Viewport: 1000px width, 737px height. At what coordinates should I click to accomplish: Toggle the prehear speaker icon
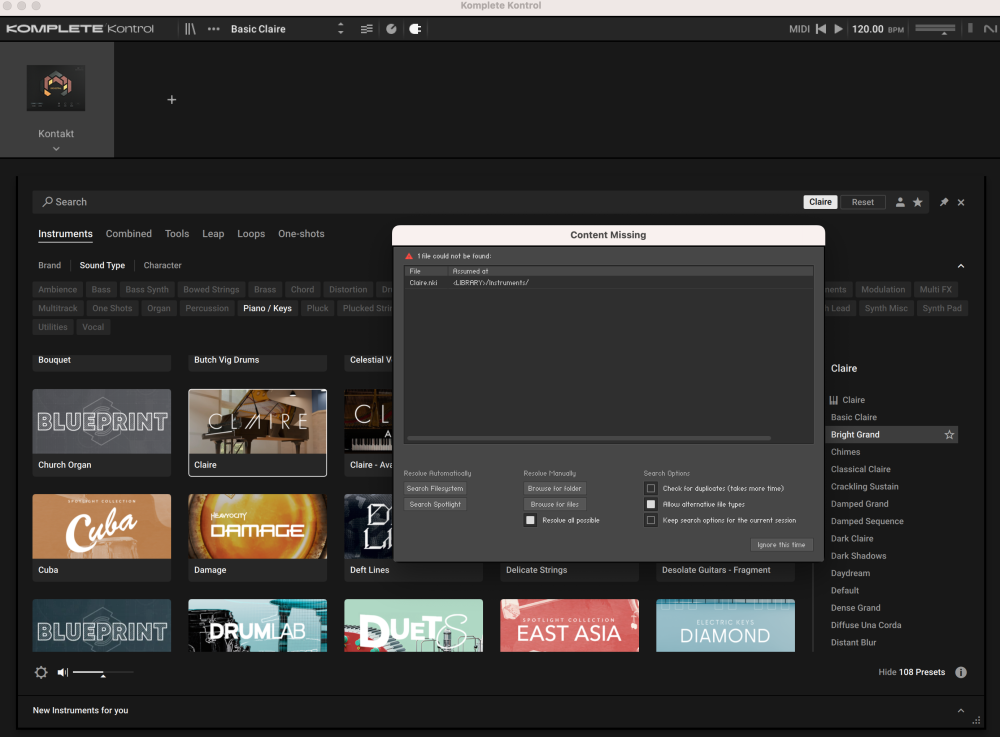[62, 672]
